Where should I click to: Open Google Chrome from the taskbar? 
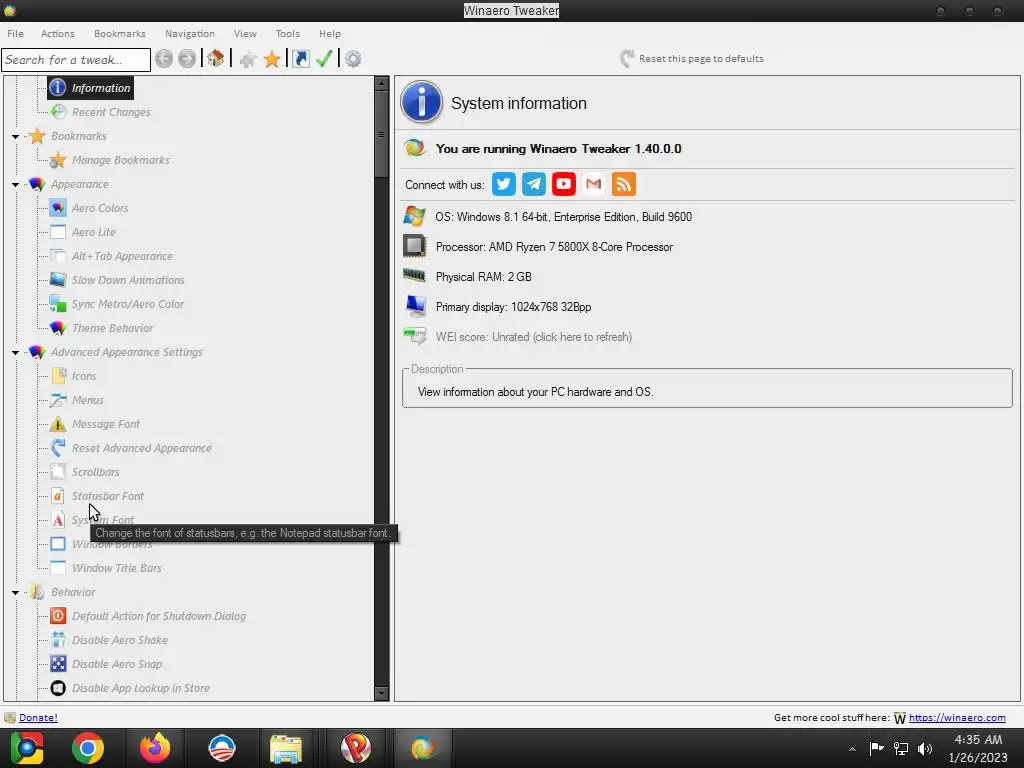pos(88,748)
